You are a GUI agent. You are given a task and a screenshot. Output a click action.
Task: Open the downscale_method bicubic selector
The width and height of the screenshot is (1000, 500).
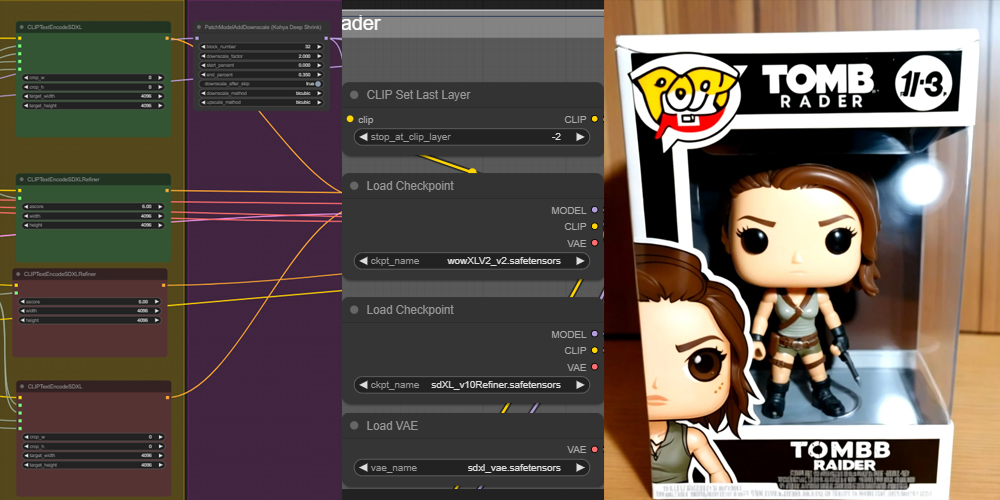point(261,93)
